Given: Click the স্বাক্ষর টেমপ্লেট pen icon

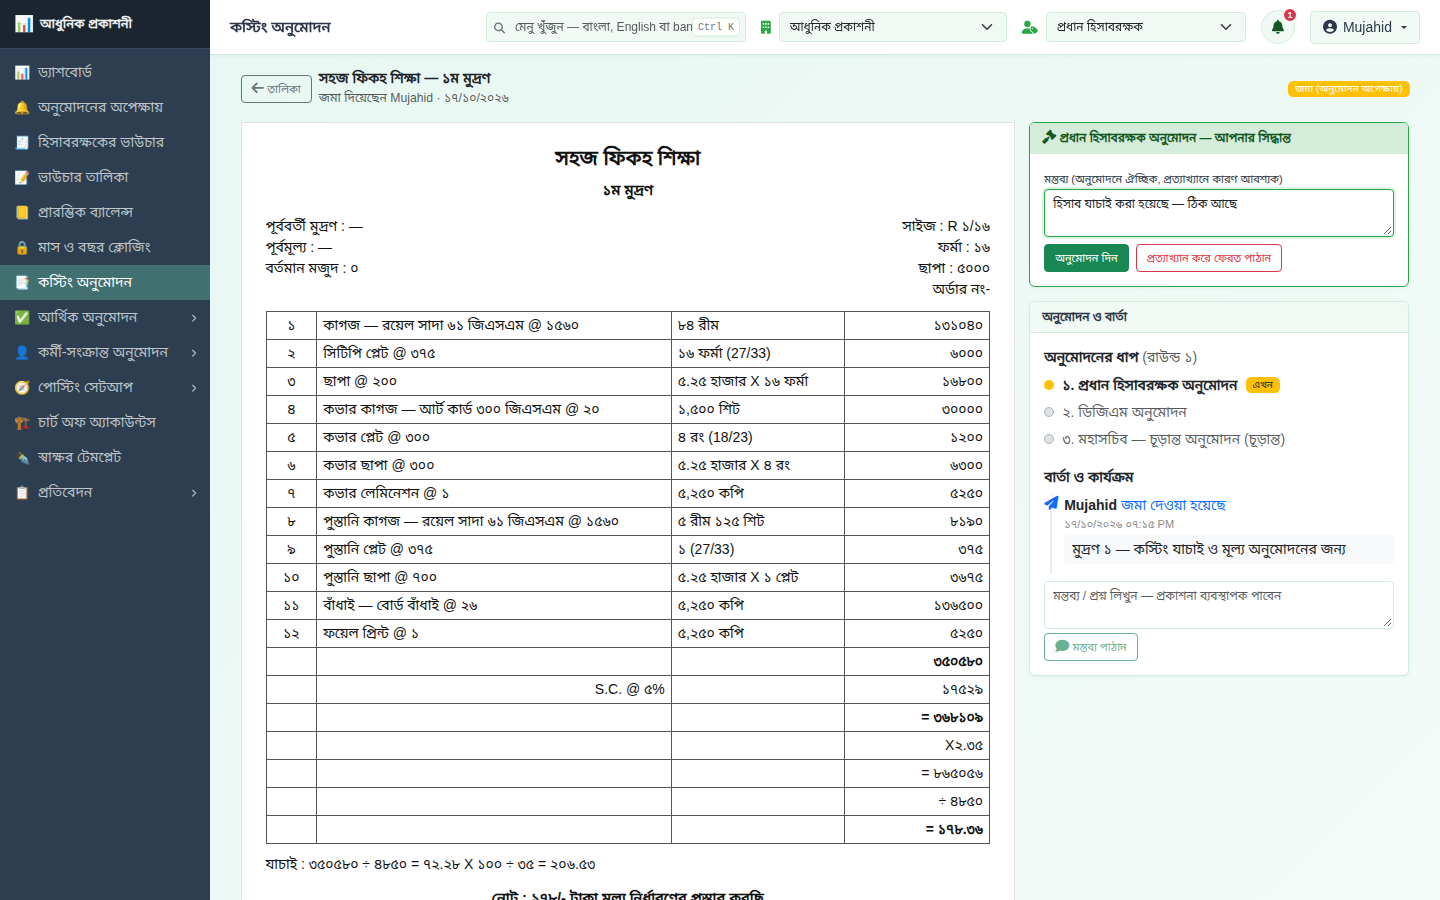Looking at the screenshot, I should coord(22,458).
